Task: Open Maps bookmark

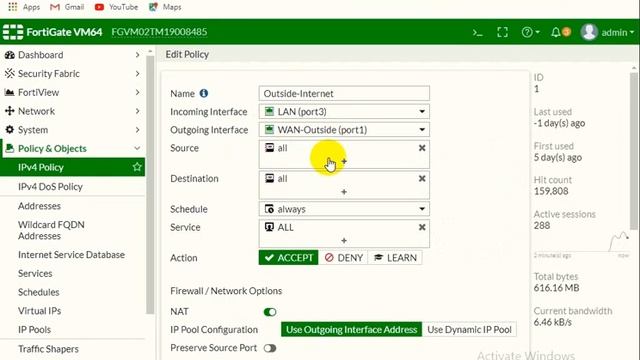Action: 165,7
